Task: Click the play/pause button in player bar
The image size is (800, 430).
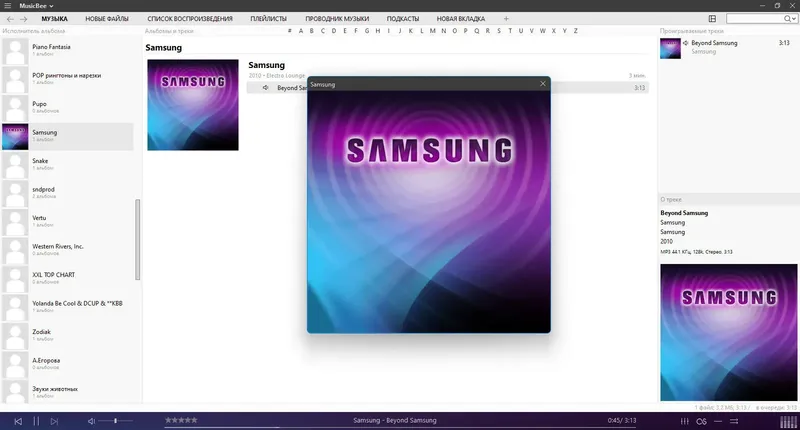Action: coord(36,421)
